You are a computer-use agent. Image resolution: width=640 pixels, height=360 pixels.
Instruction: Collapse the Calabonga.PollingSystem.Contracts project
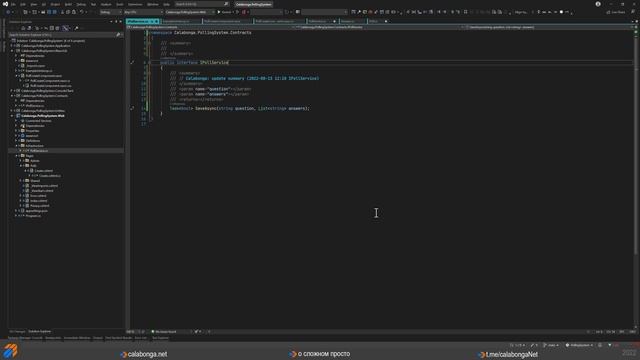click(x=12, y=96)
